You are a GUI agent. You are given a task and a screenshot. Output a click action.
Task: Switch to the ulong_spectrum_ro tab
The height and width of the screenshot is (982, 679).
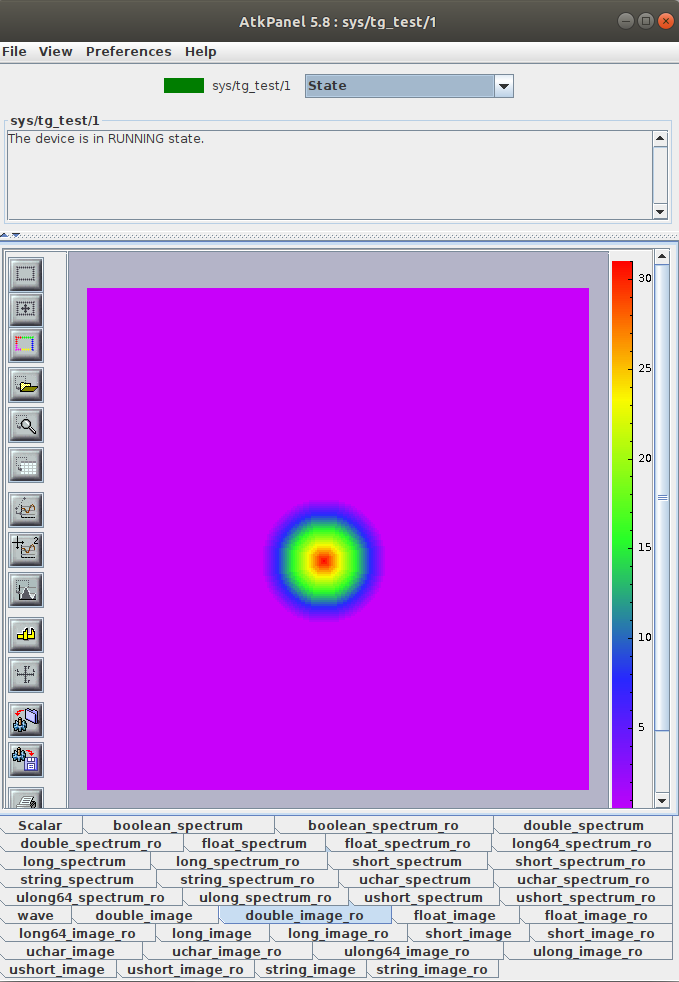pos(265,897)
